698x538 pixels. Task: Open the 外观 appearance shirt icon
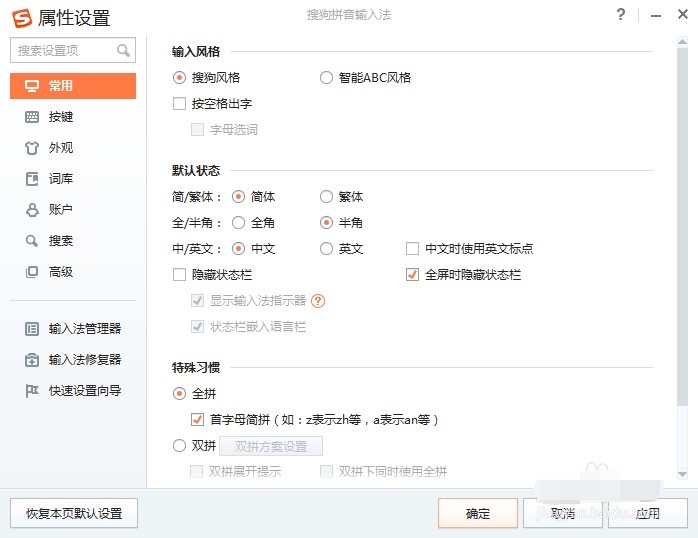coord(31,148)
